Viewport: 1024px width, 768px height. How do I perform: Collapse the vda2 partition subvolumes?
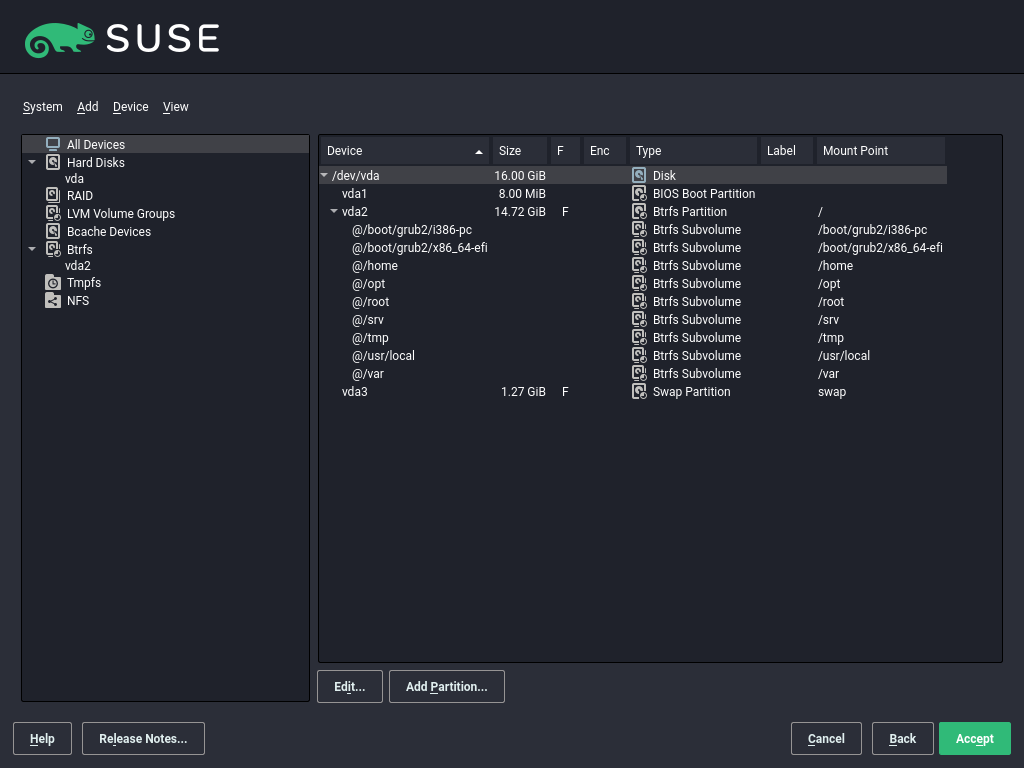tap(334, 212)
